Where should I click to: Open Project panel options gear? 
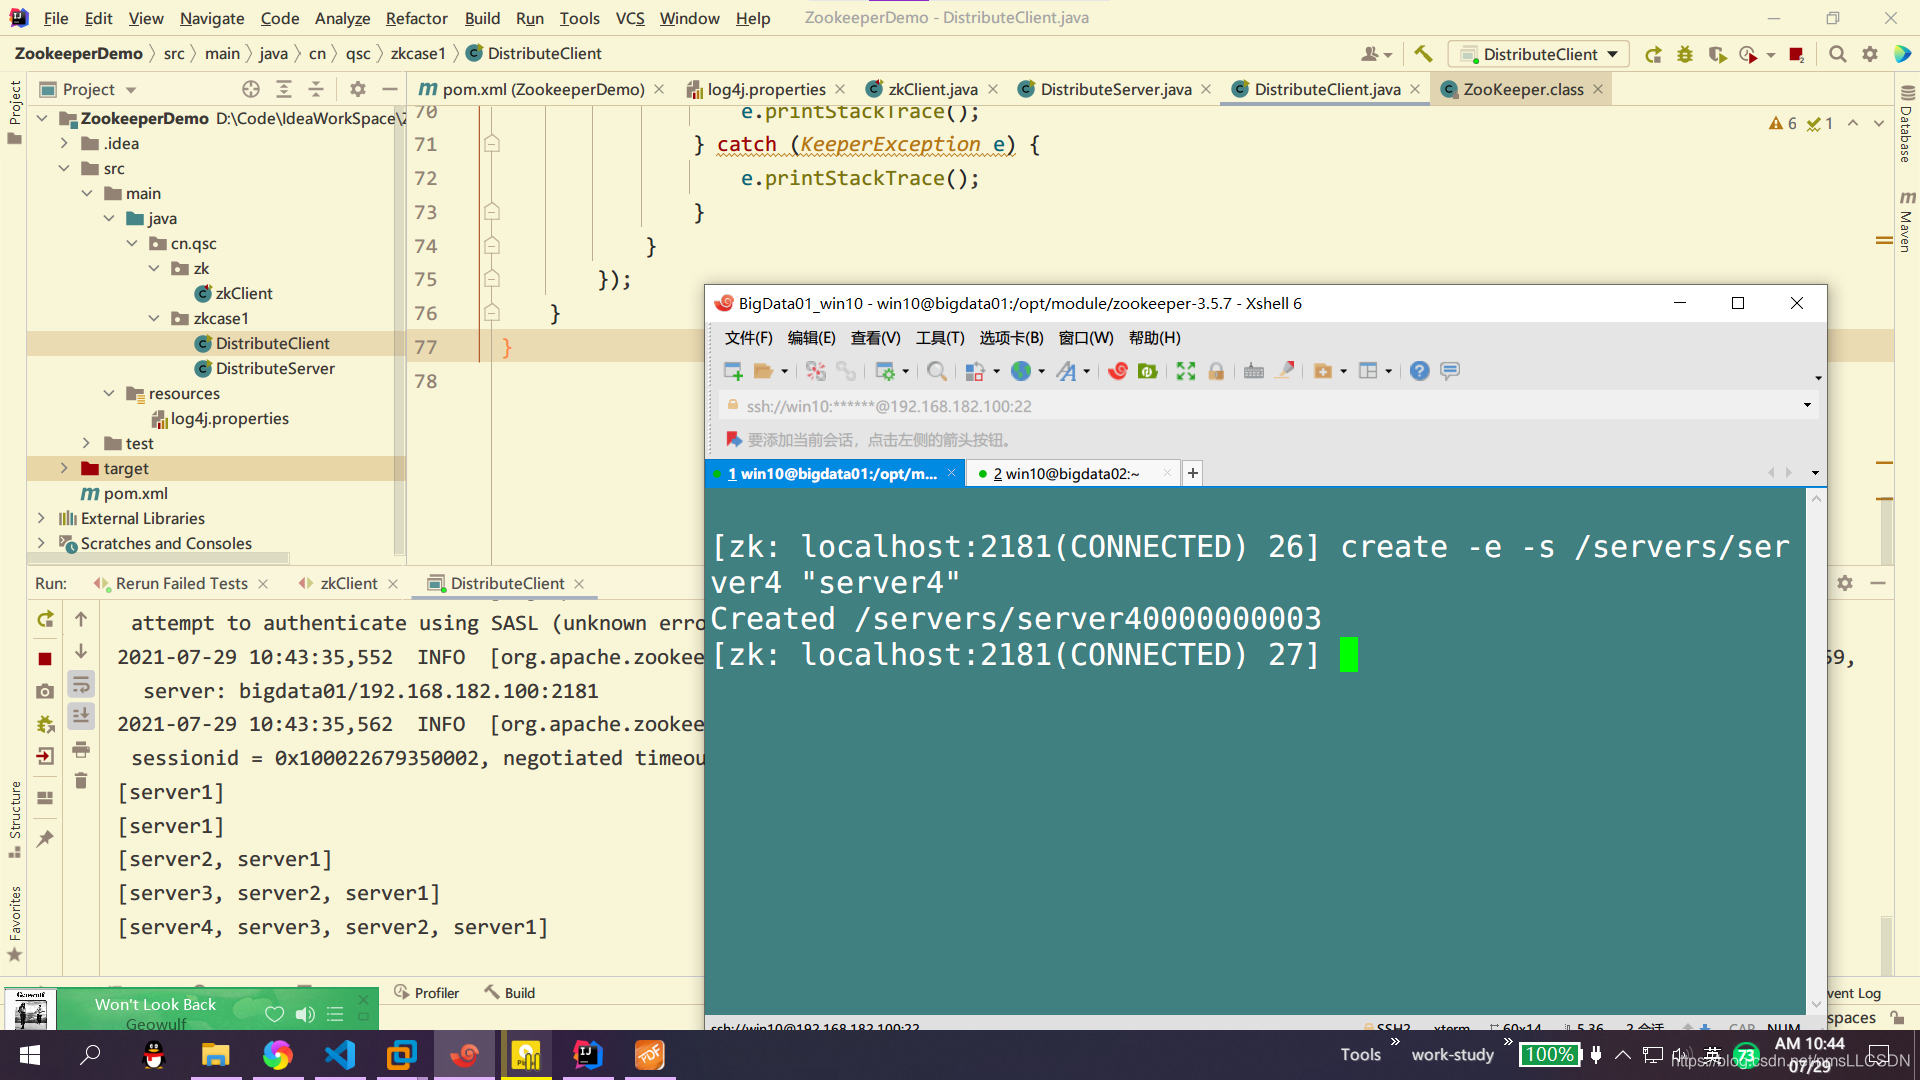click(357, 89)
